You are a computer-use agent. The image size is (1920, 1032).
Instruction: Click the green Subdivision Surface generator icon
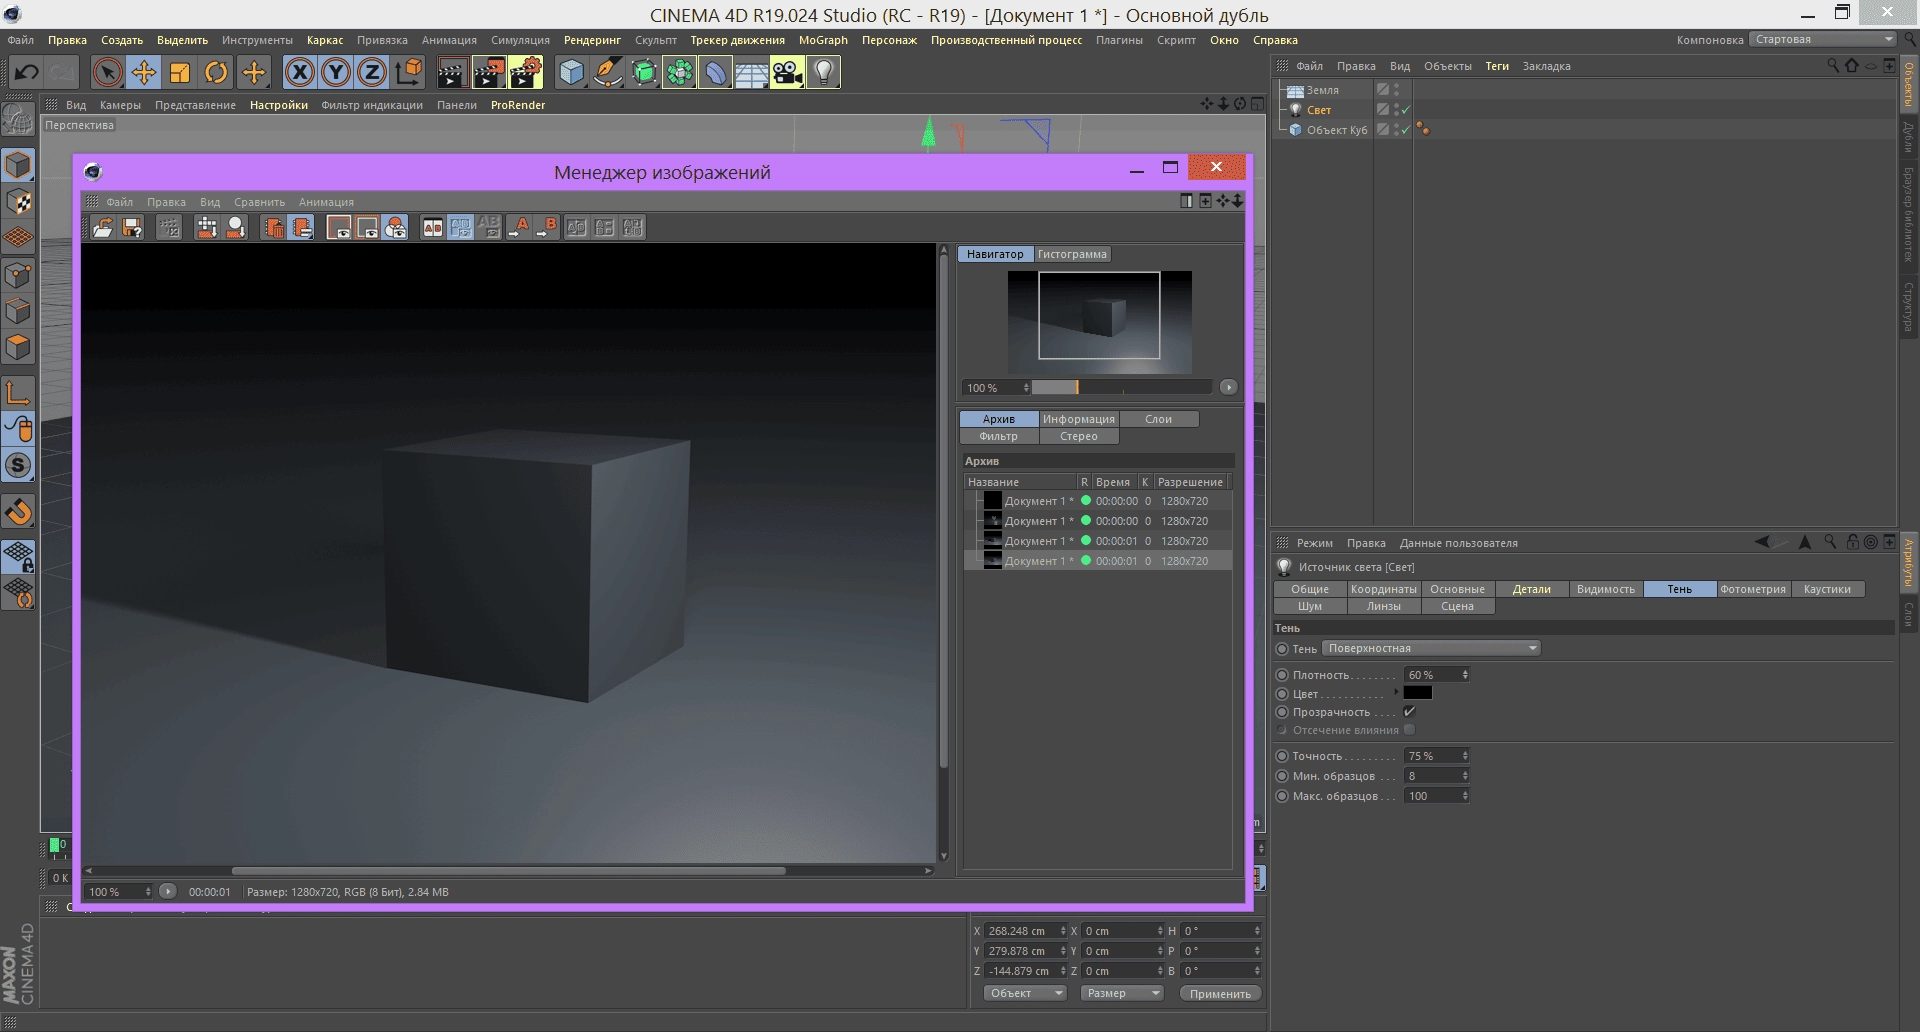click(x=643, y=72)
